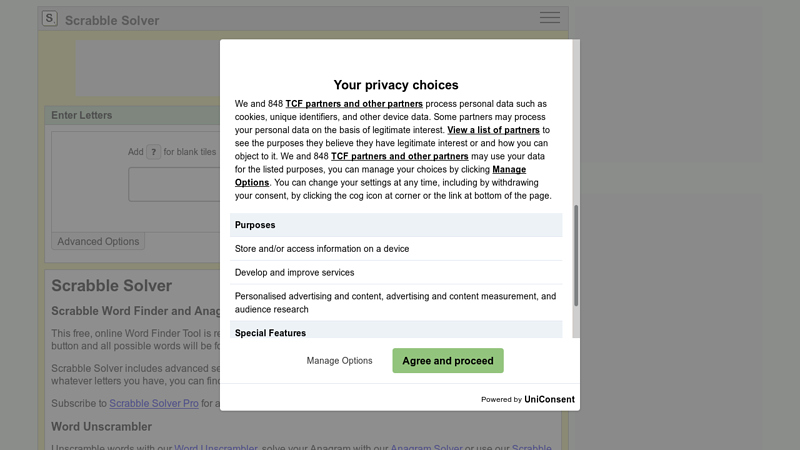Expand Store and/or access information on a device
Viewport: 800px width, 450px height.
coord(396,249)
